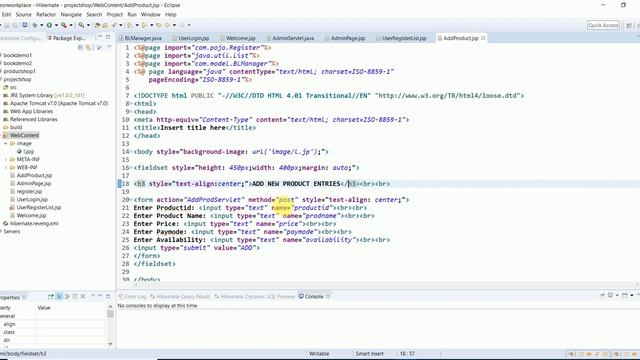Expand the META-INF folder
Screen dimensions: 640x360
tap(6, 159)
